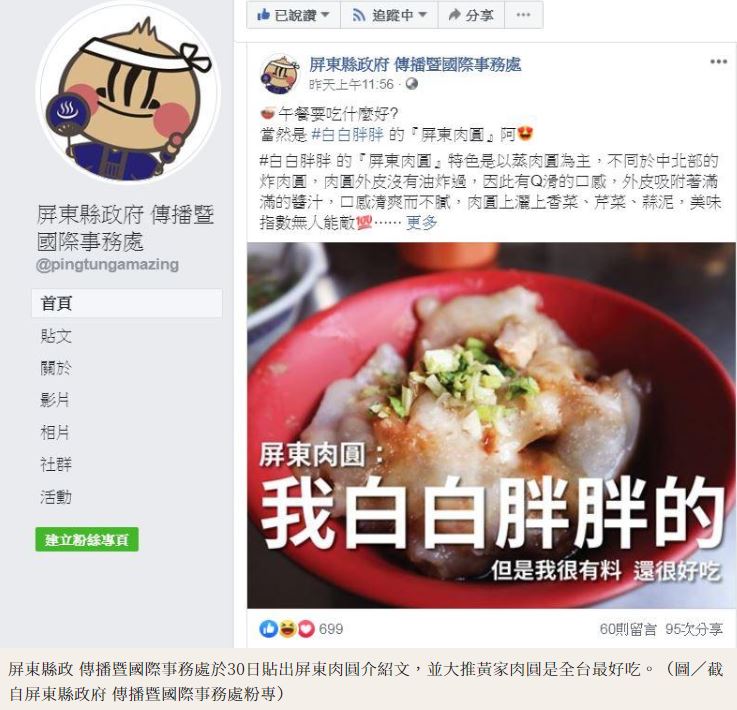Click the post author's small avatar icon
The width and height of the screenshot is (737, 710).
click(280, 74)
